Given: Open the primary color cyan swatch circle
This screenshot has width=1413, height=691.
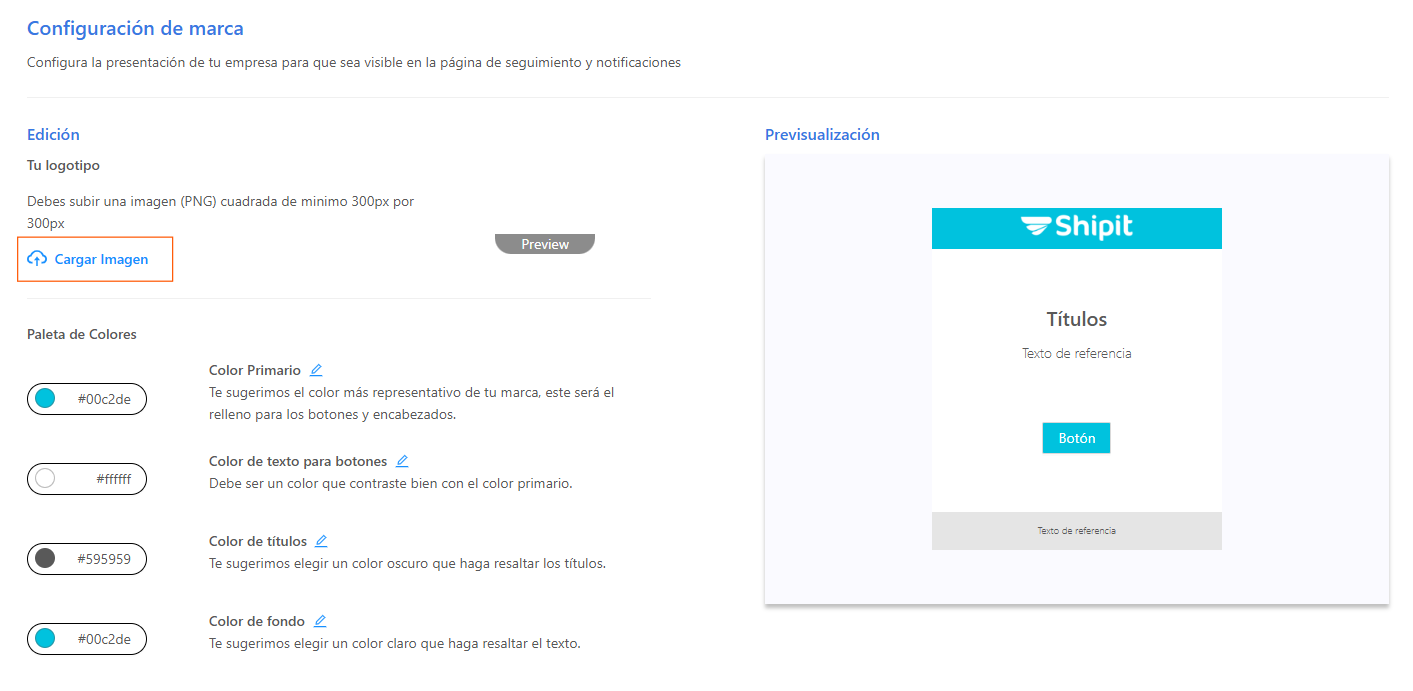Looking at the screenshot, I should point(45,399).
